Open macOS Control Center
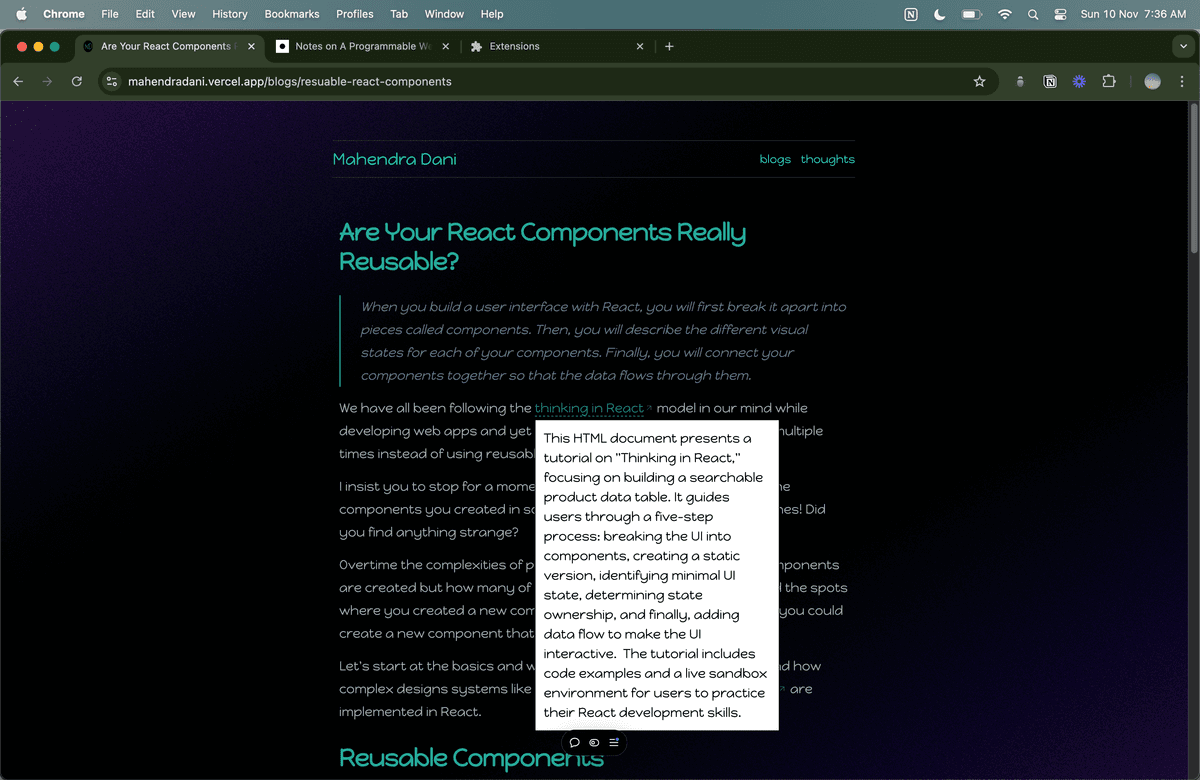This screenshot has height=780, width=1200. tap(1060, 14)
